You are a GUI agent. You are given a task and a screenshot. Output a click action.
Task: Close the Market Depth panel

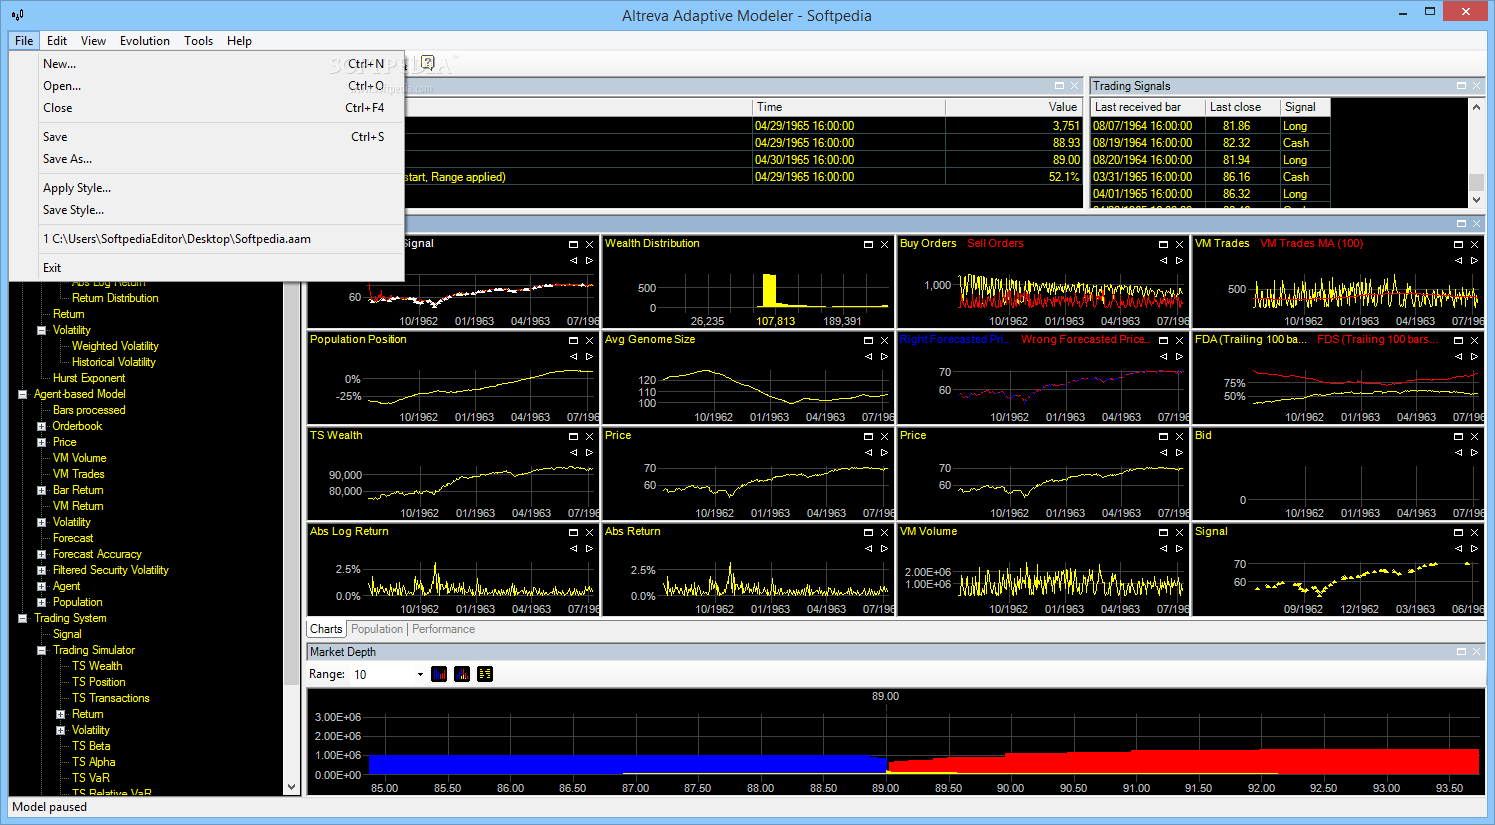[1476, 652]
